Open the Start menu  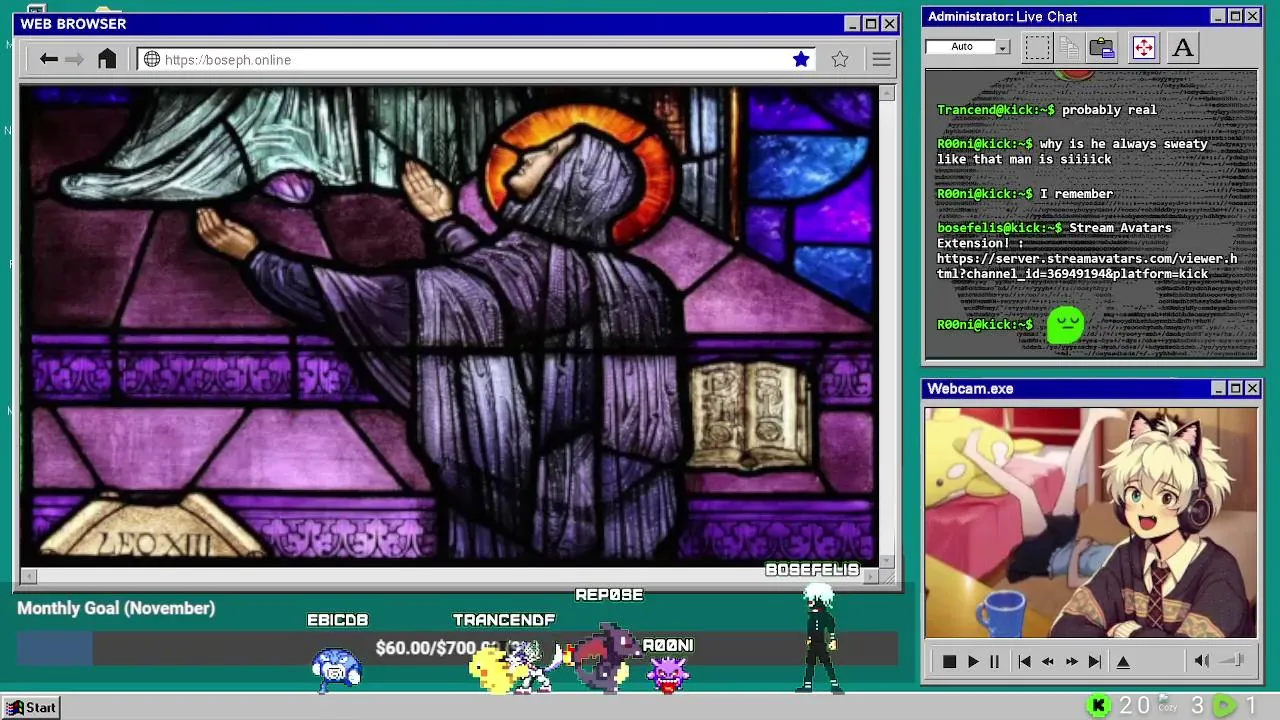30,707
